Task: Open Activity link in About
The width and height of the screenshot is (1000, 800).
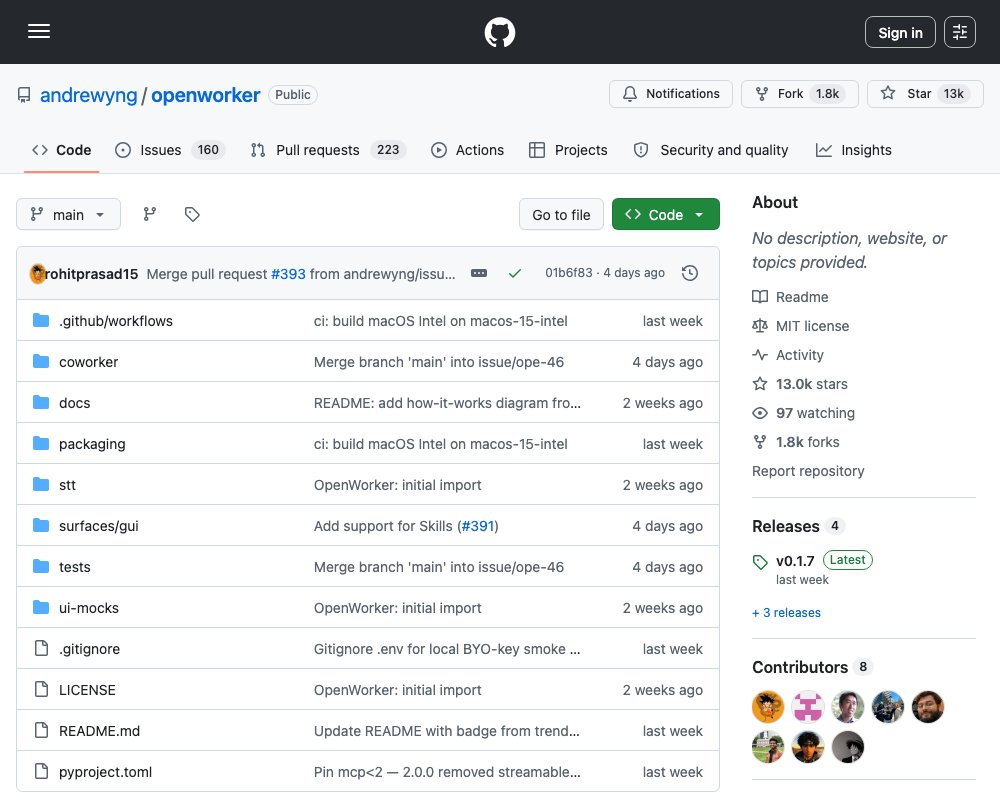Action: tap(799, 355)
